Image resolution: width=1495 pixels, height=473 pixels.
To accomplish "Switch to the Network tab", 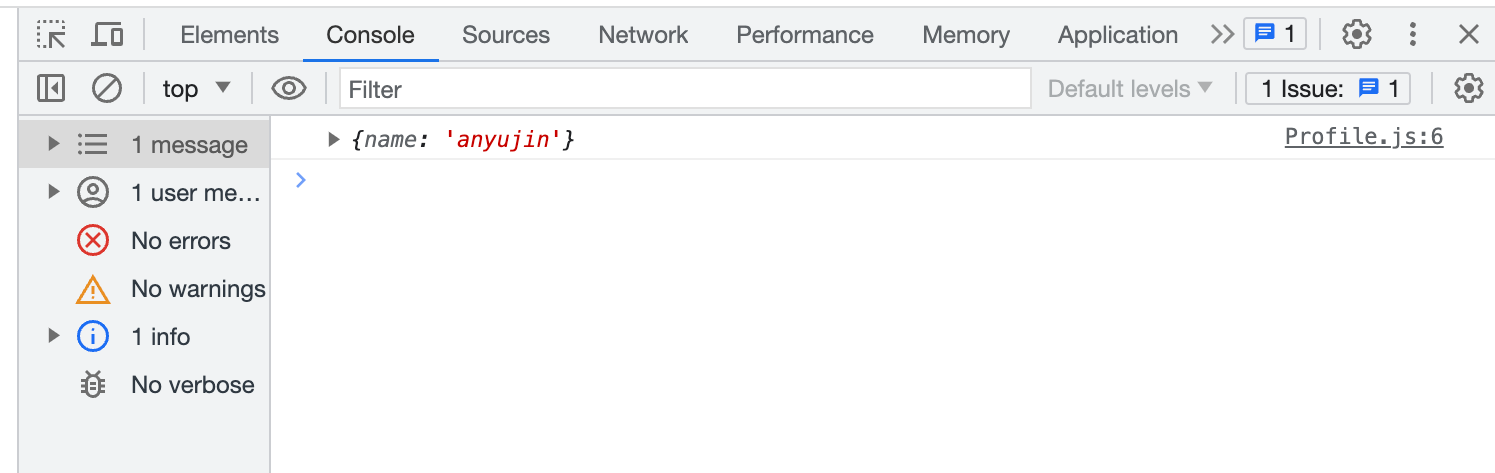I will click(643, 35).
